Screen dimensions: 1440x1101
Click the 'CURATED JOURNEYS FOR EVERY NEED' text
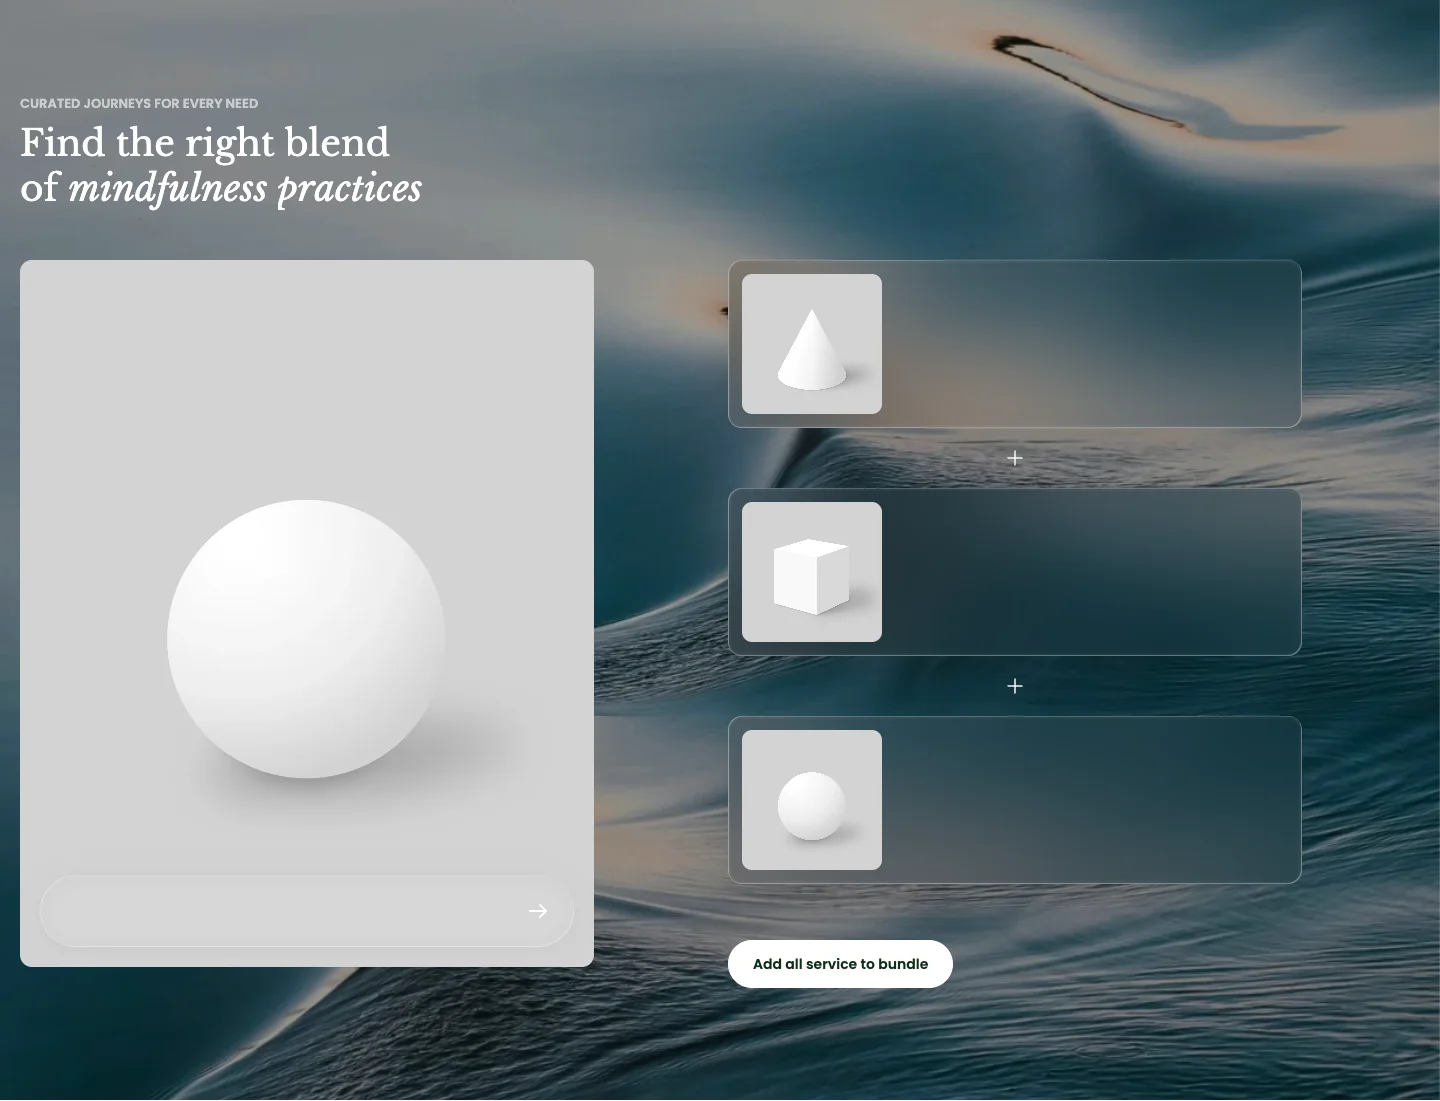pyautogui.click(x=139, y=103)
